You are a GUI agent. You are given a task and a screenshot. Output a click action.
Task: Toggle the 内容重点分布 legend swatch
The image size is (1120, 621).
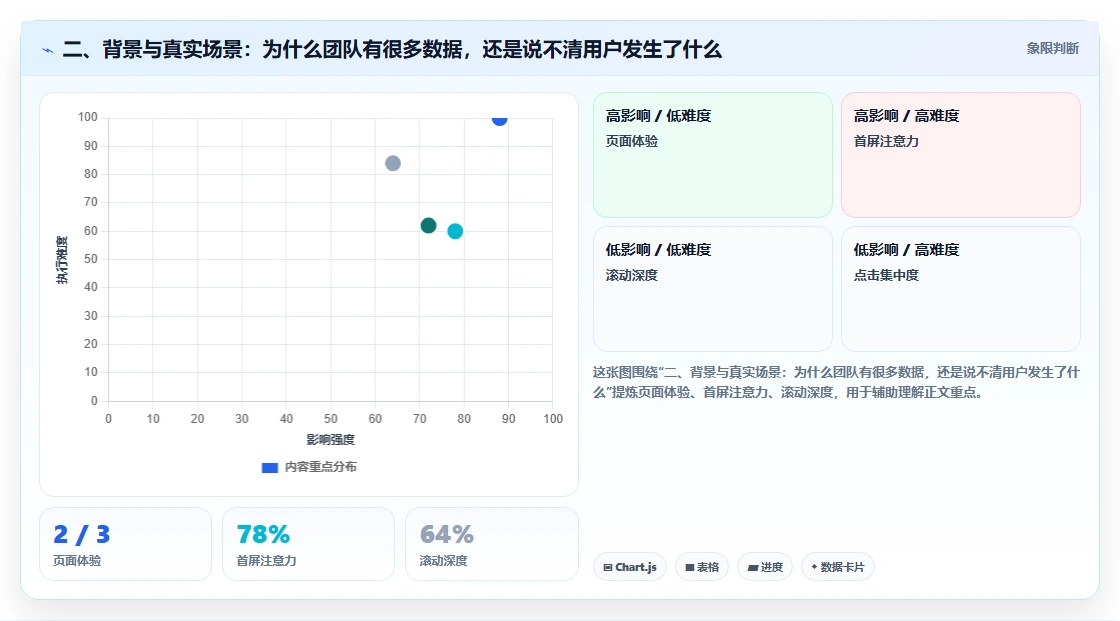tap(269, 467)
